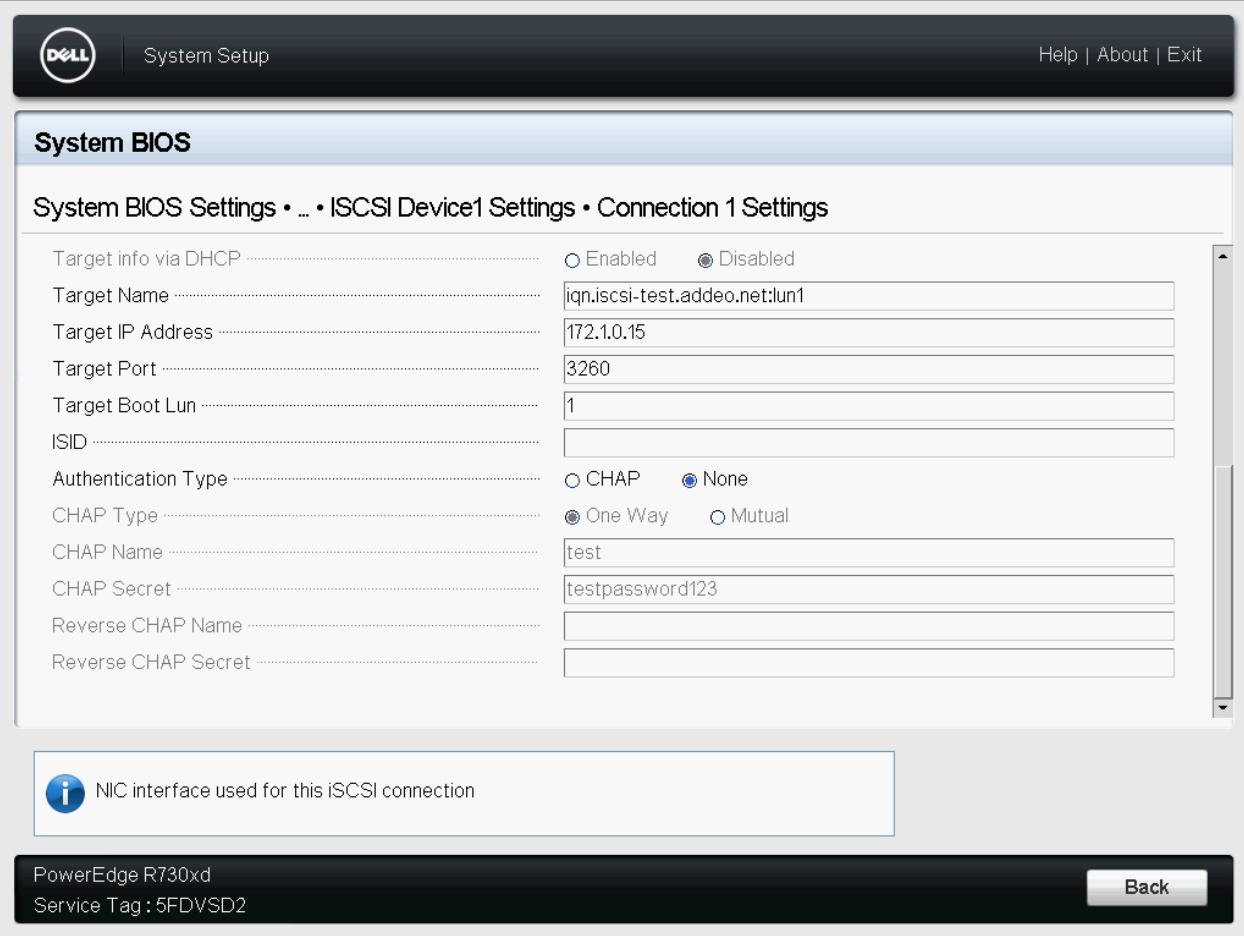This screenshot has height=936, width=1244.
Task: Click the Target IP Address label
Action: pyautogui.click(x=132, y=332)
